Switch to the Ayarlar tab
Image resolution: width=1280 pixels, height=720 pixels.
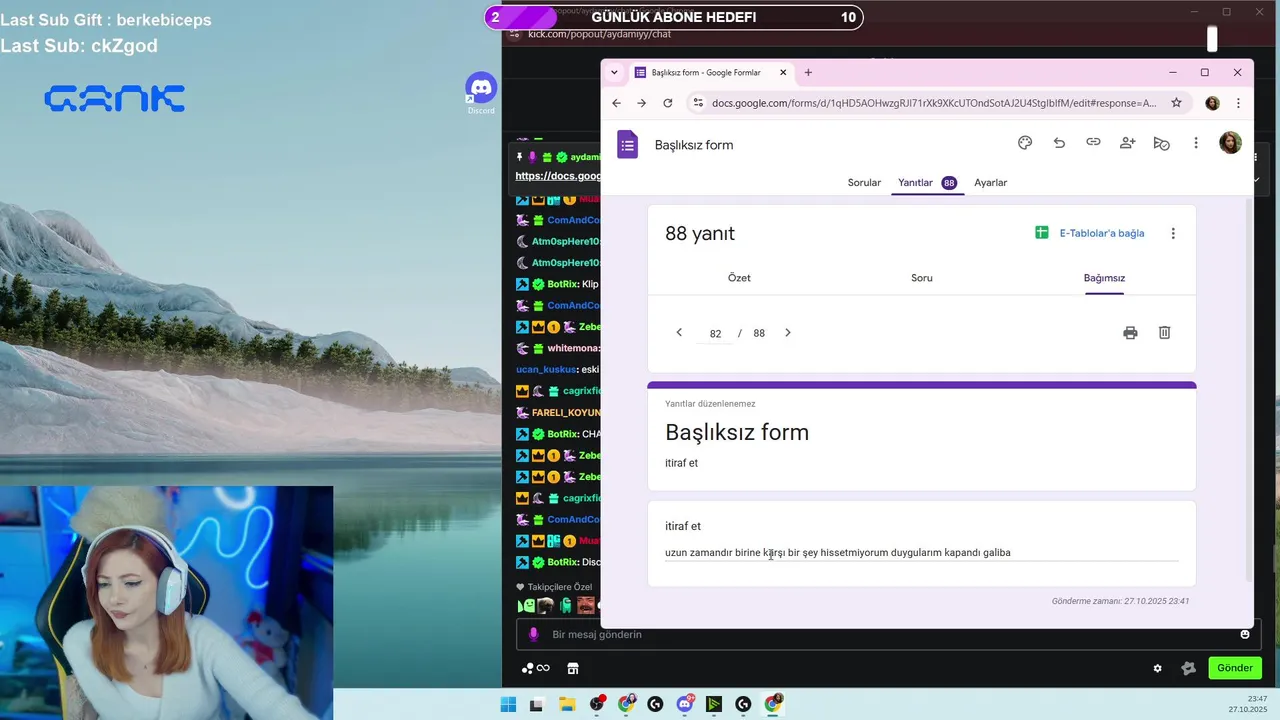(x=990, y=183)
